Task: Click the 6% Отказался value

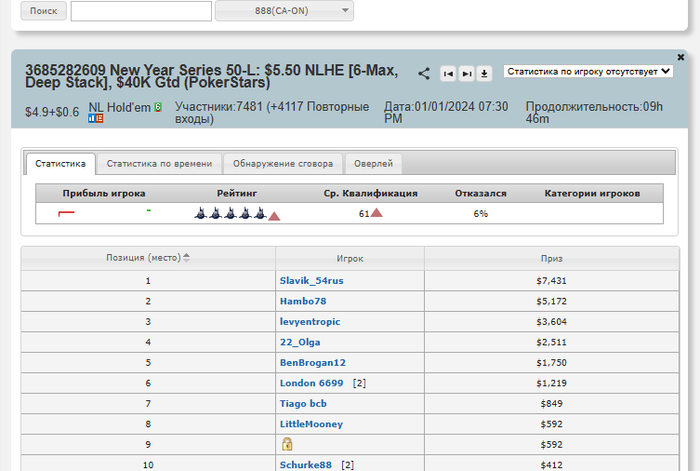Action: (481, 214)
